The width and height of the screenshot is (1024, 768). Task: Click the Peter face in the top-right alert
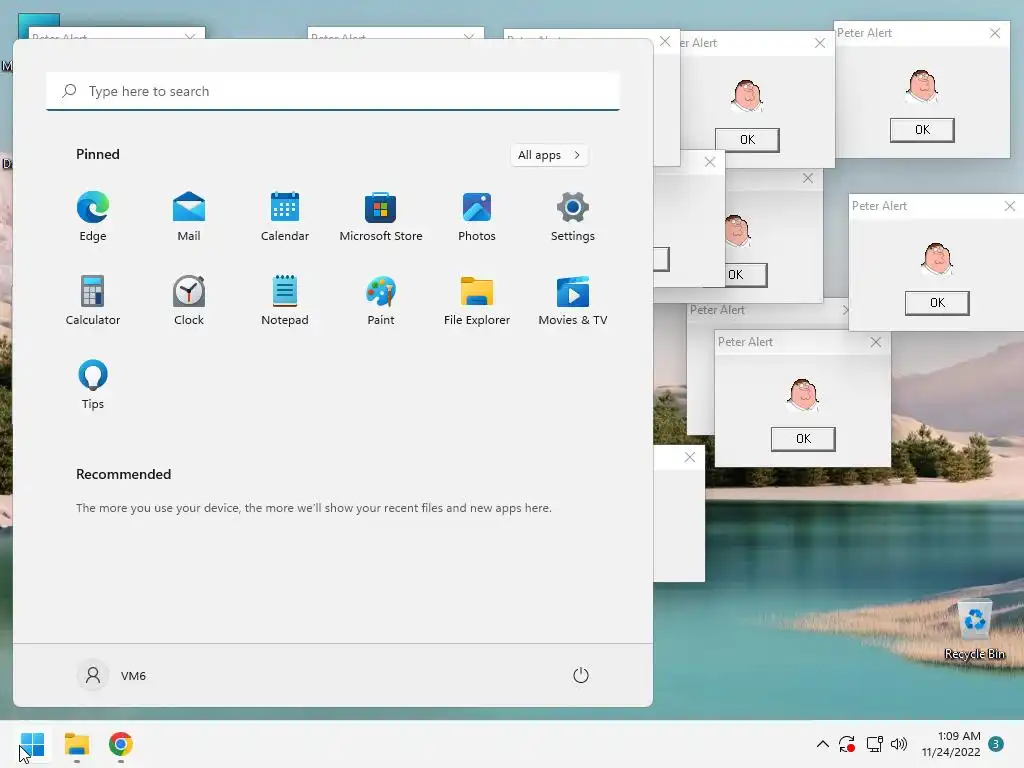pyautogui.click(x=922, y=86)
